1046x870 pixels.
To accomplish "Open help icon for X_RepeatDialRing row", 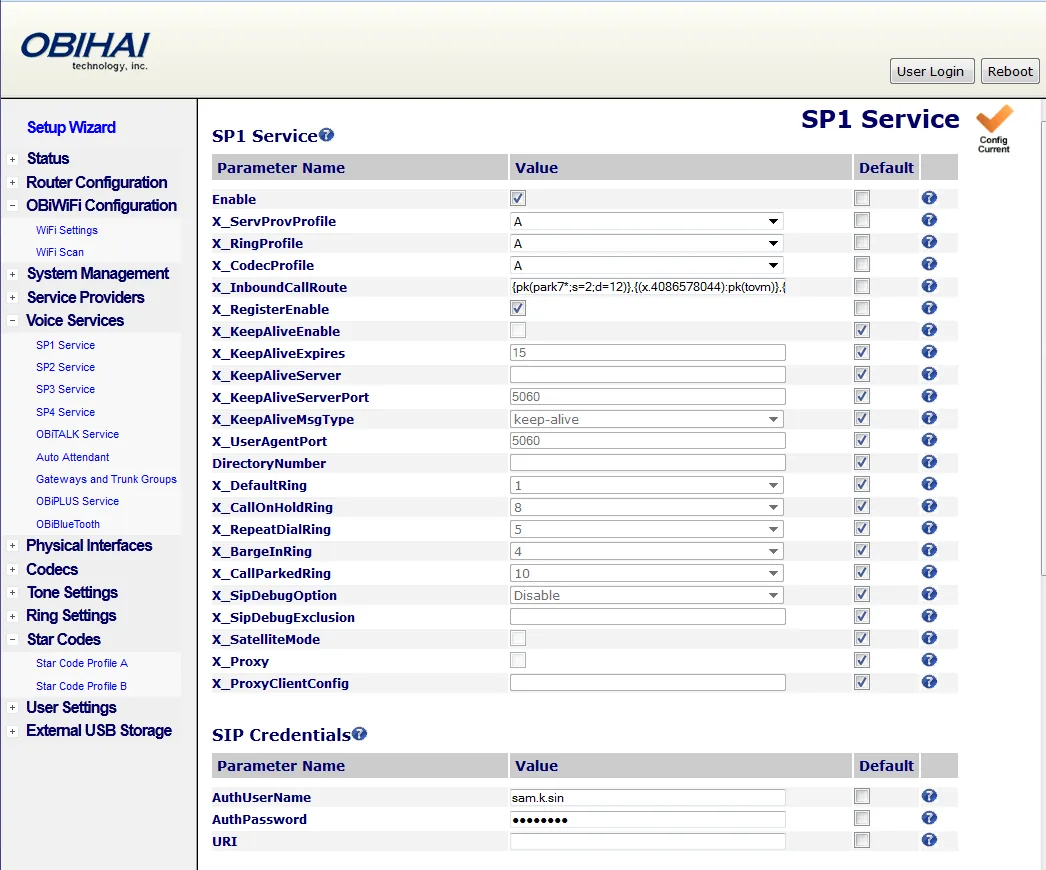I will coord(929,528).
